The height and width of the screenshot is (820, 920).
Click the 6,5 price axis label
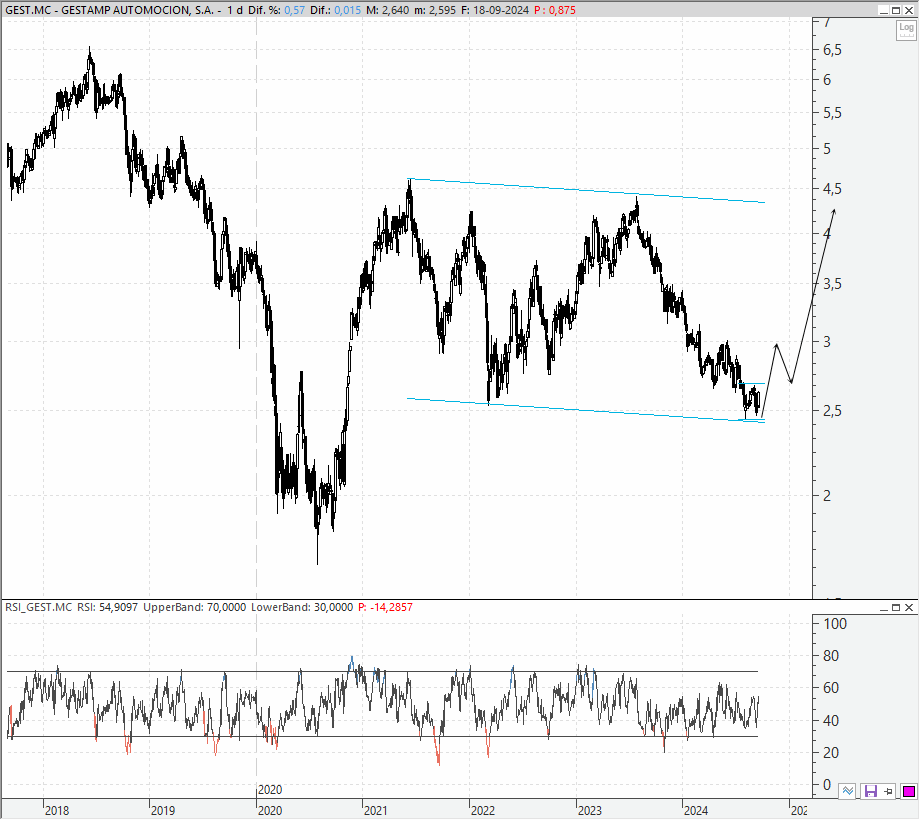coord(833,50)
